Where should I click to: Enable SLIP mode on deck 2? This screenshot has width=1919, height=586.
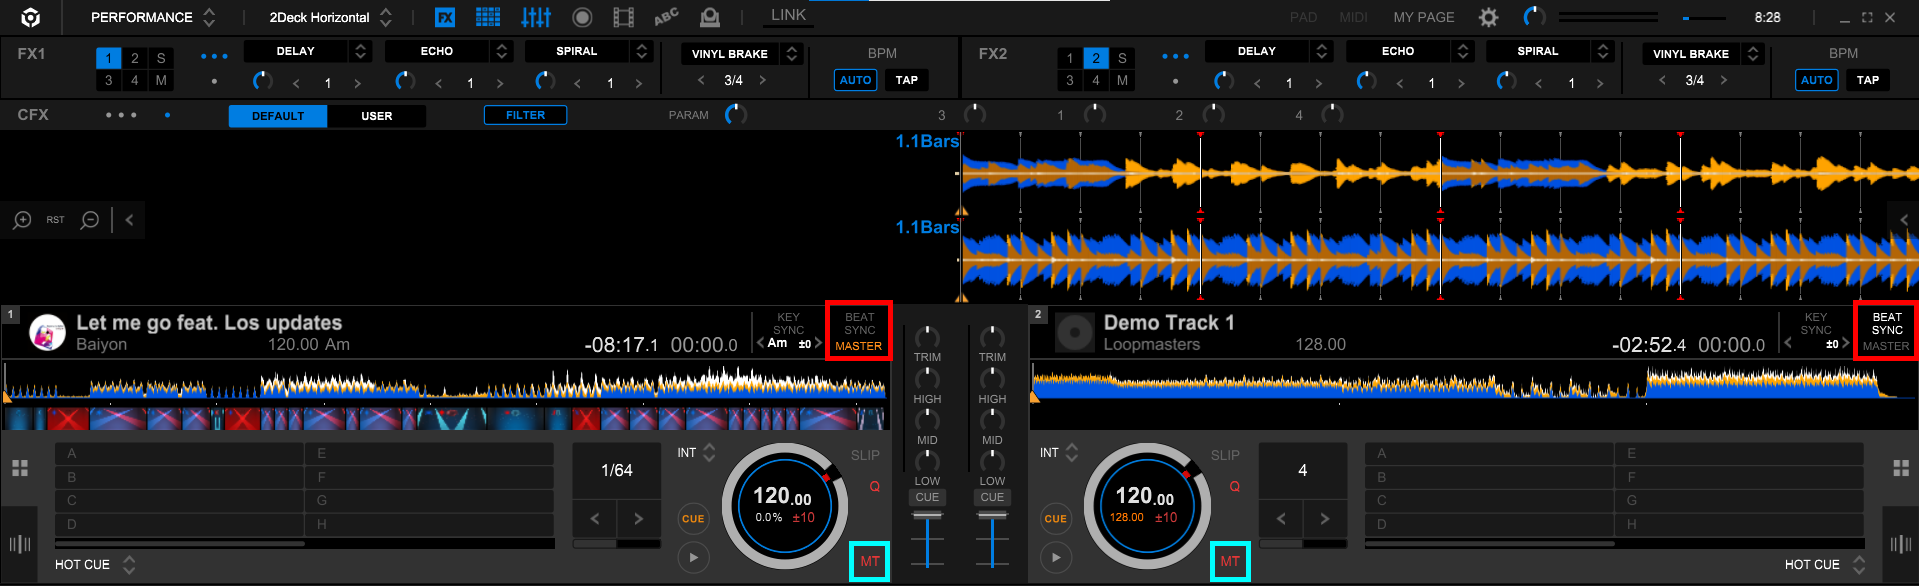[1225, 455]
